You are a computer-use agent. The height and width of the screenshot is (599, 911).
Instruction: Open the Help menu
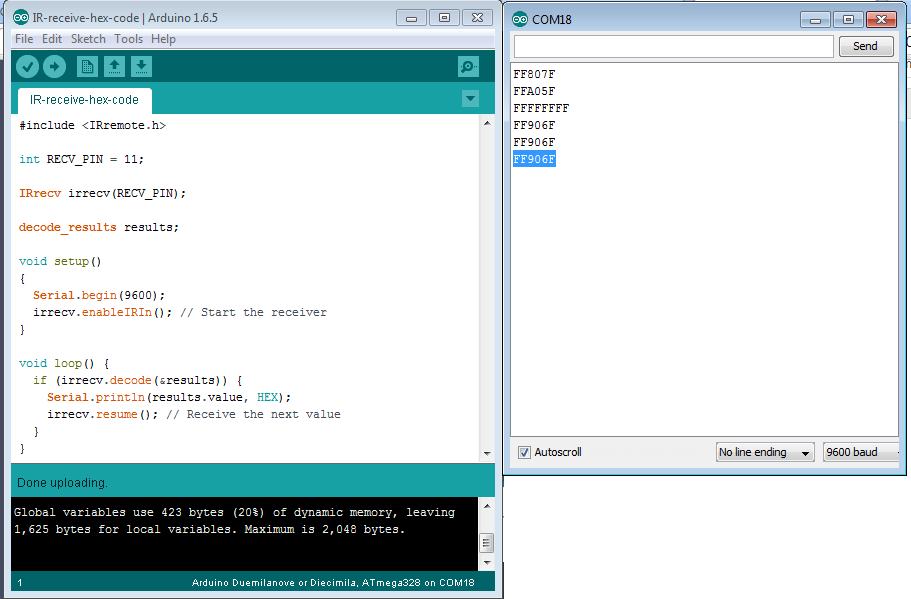(x=163, y=39)
